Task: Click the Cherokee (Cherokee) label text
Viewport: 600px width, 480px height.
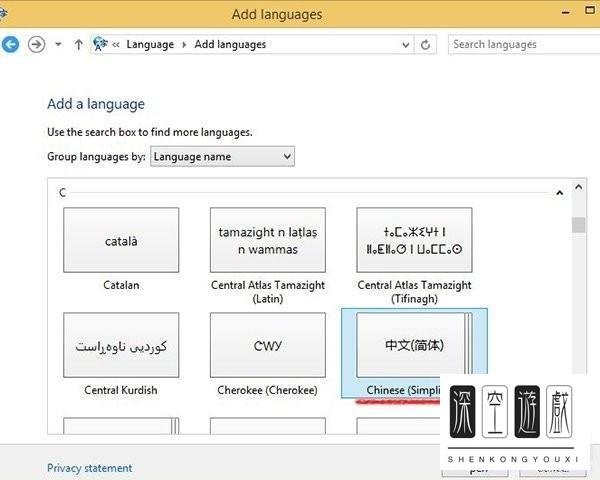Action: pyautogui.click(x=267, y=390)
